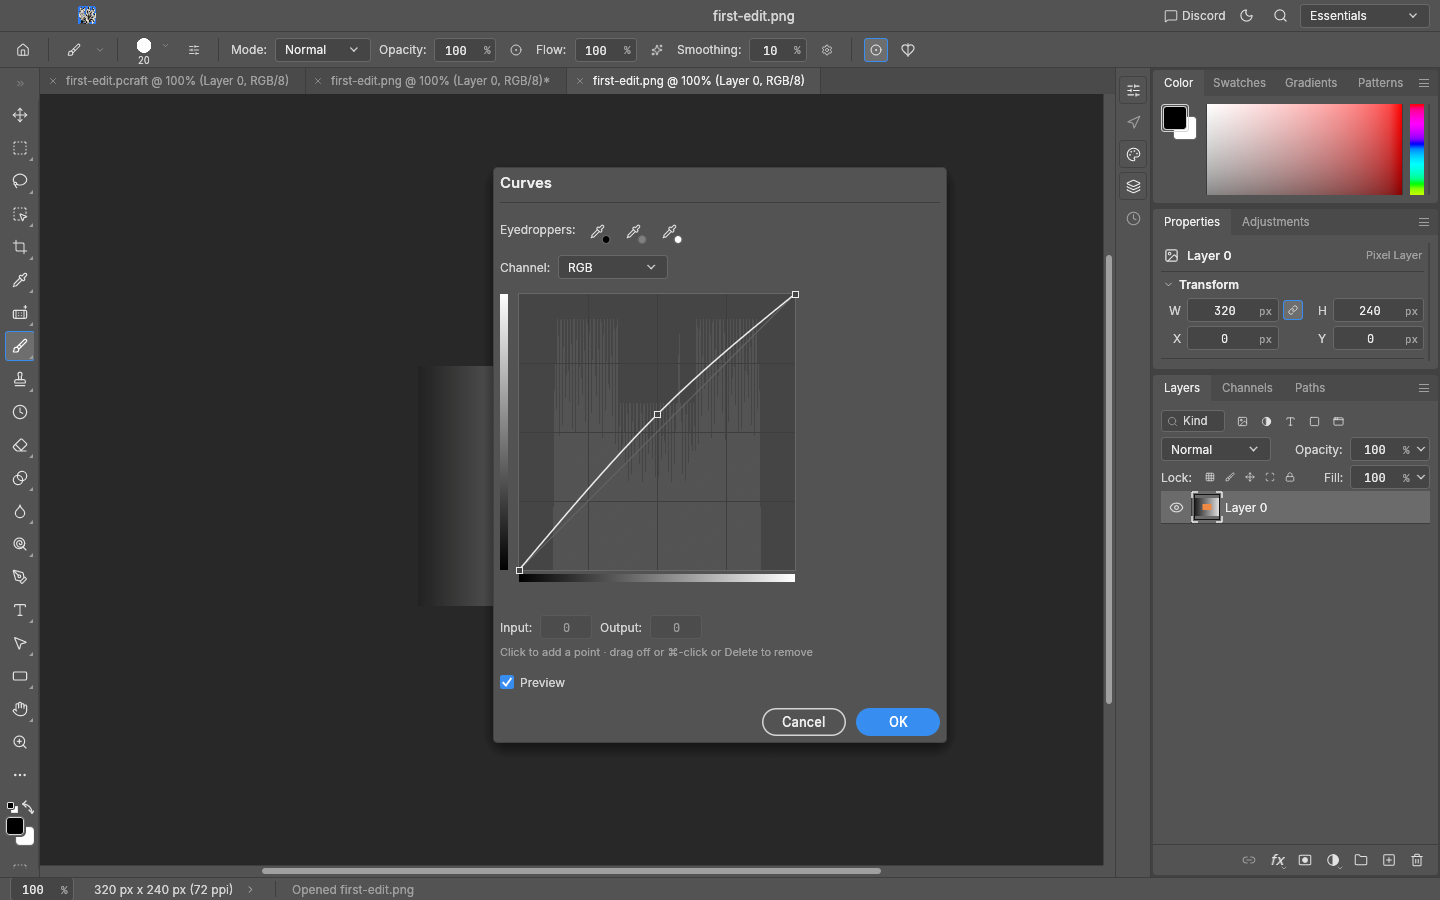The image size is (1440, 900).
Task: Open the Essentials workspace dropdown
Action: pos(1364,16)
